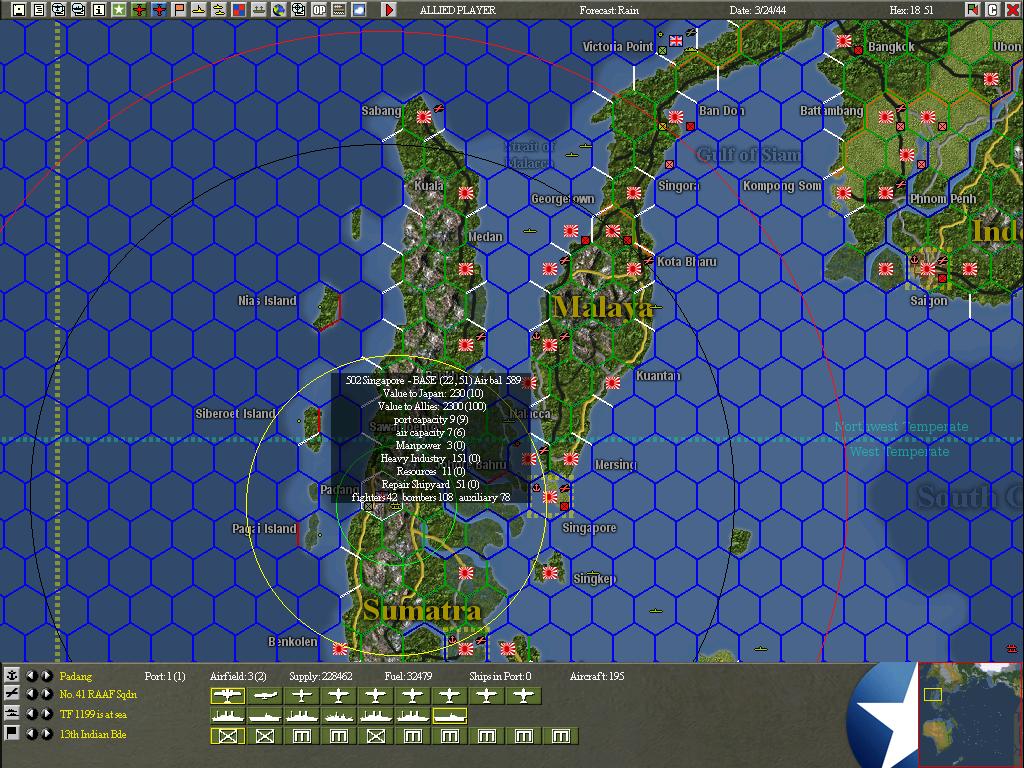Click the Siberoet Island map label

pyautogui.click(x=235, y=413)
